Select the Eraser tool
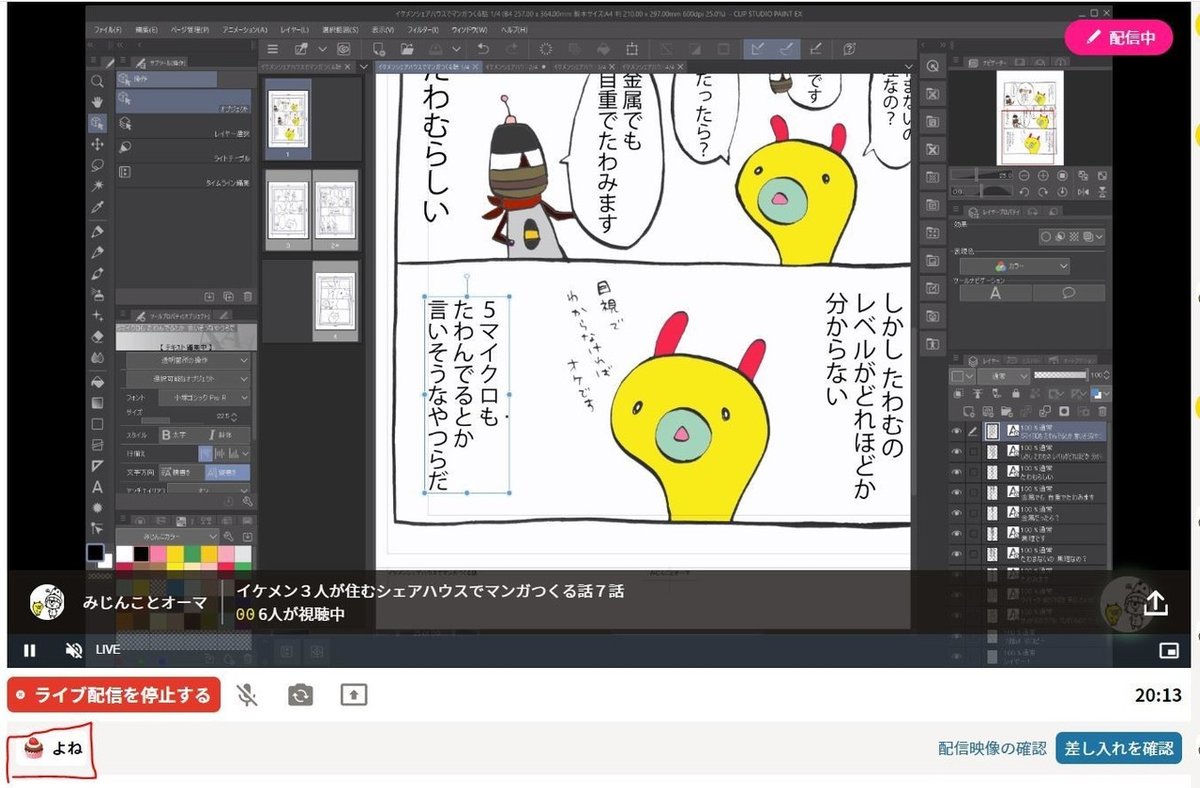This screenshot has width=1200, height=788. pos(97,337)
